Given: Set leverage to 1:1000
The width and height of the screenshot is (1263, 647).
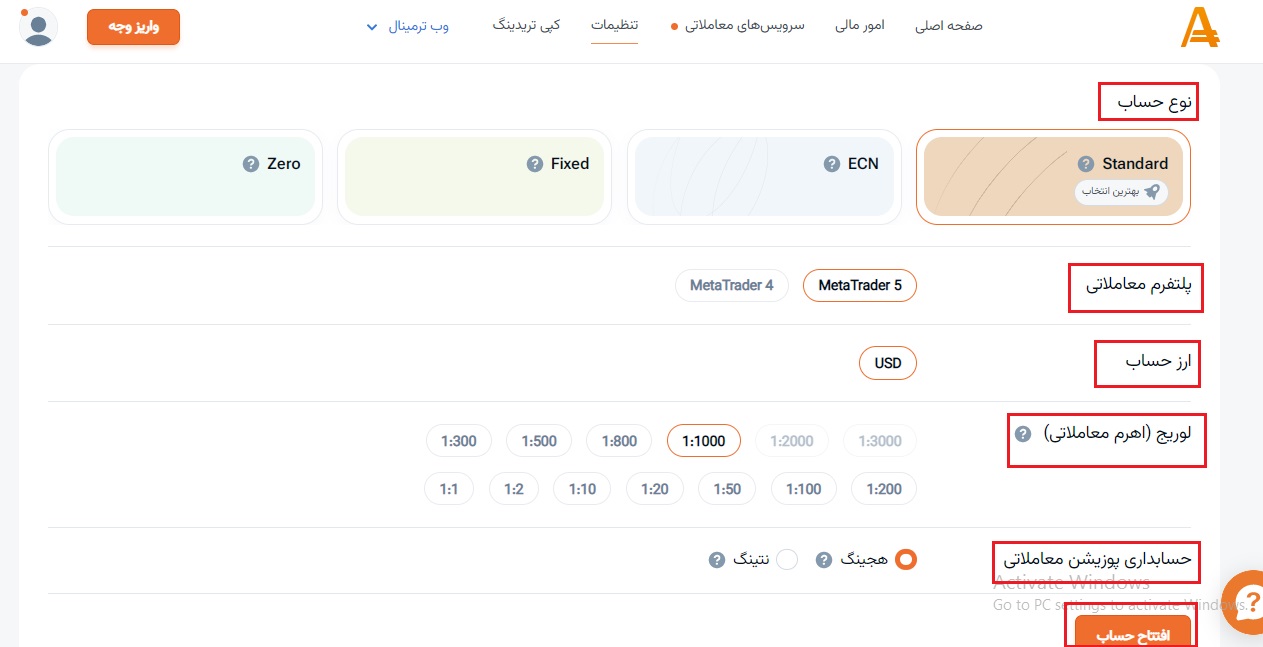Looking at the screenshot, I should click(x=704, y=441).
